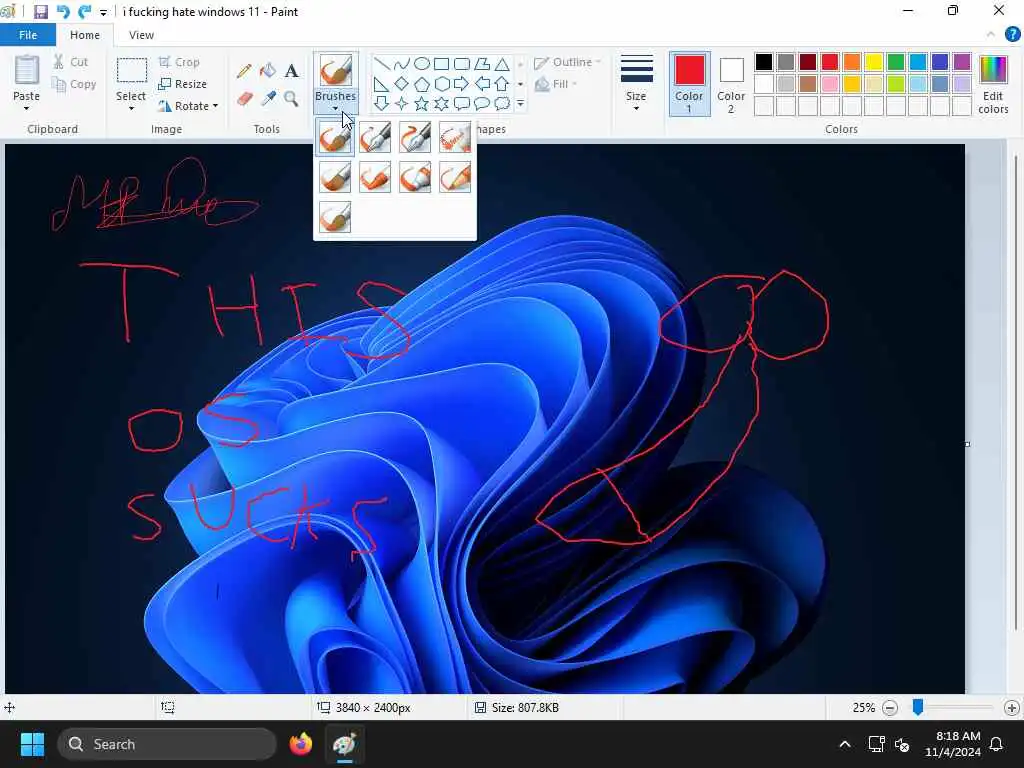Show hidden system tray icons
1024x768 pixels.
[844, 744]
